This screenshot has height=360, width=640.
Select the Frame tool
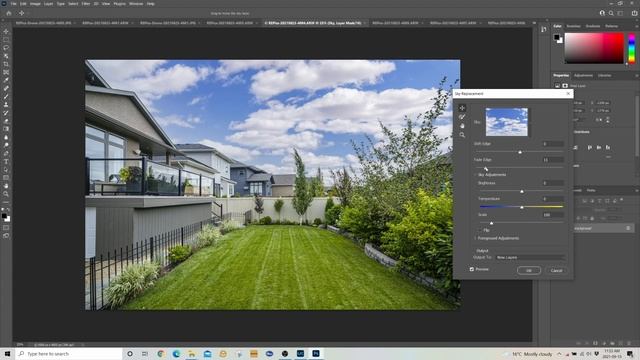pos(6,72)
